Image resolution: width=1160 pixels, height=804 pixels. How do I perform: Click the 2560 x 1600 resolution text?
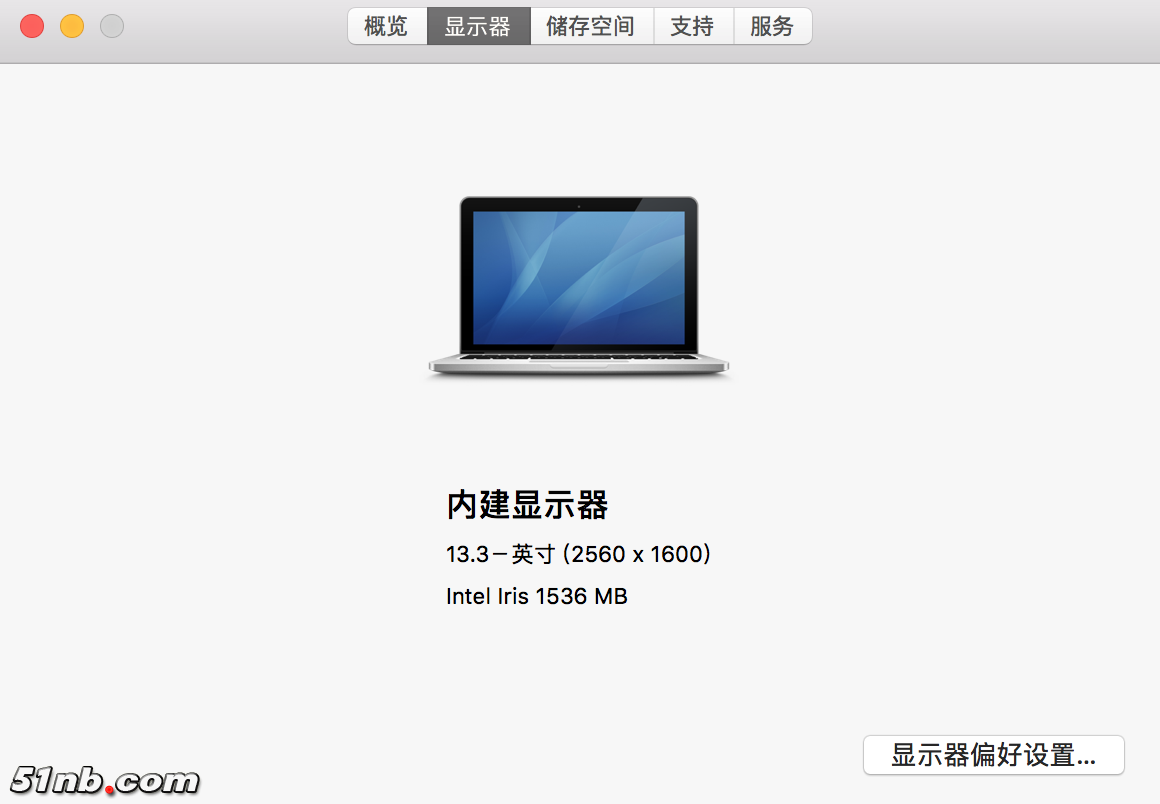pos(637,554)
